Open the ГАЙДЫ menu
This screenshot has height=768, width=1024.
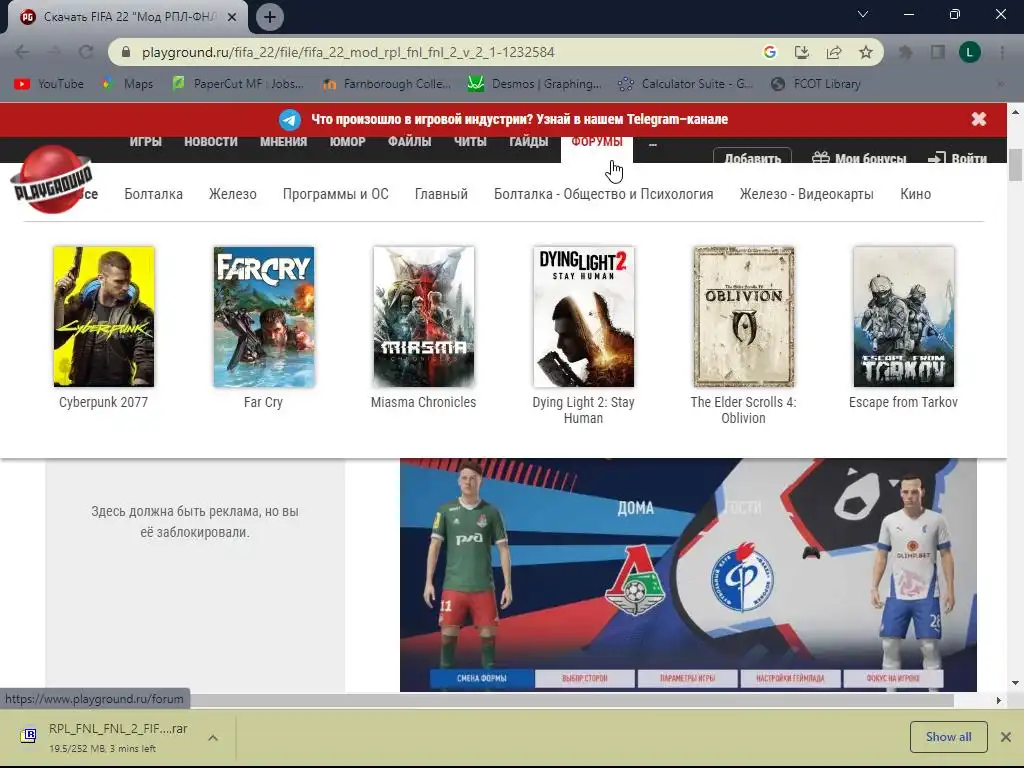pyautogui.click(x=528, y=142)
